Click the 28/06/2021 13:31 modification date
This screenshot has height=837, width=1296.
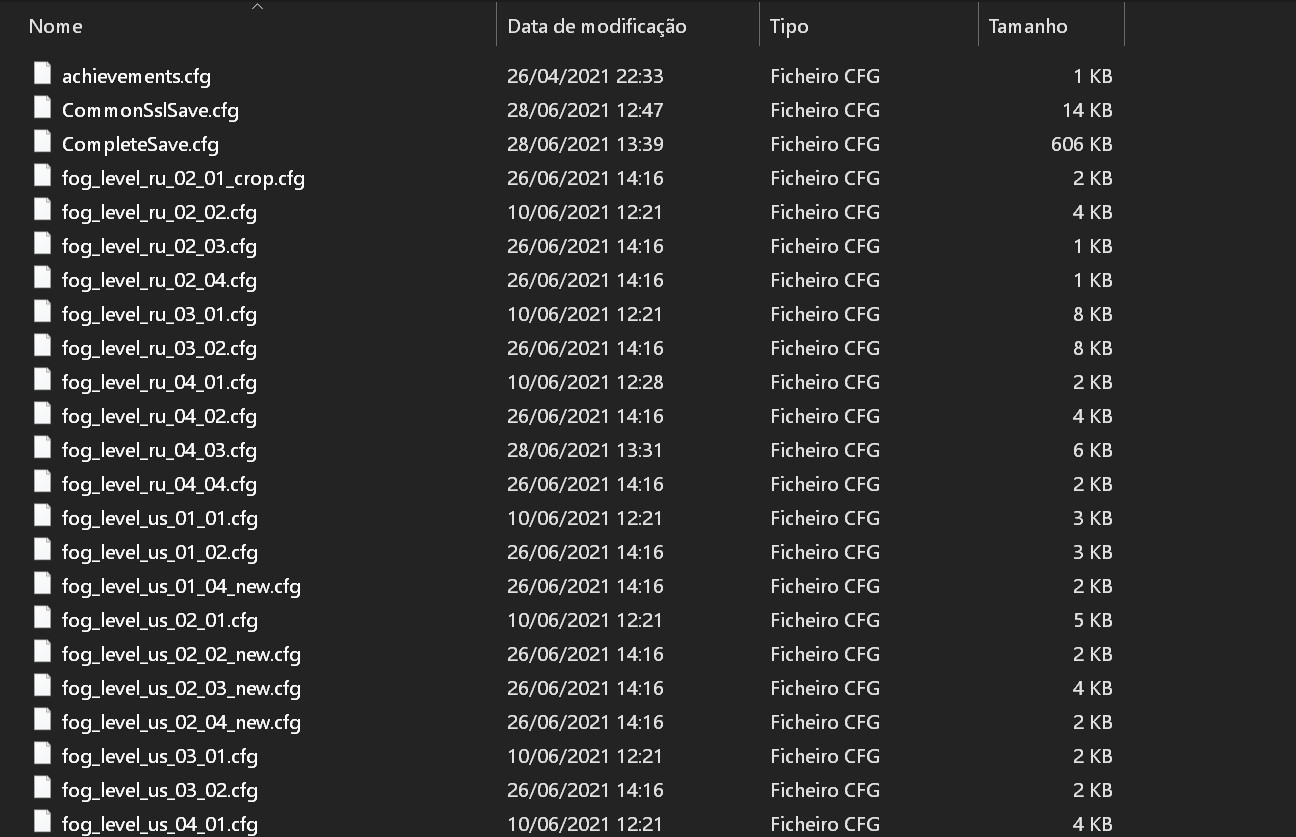(585, 450)
